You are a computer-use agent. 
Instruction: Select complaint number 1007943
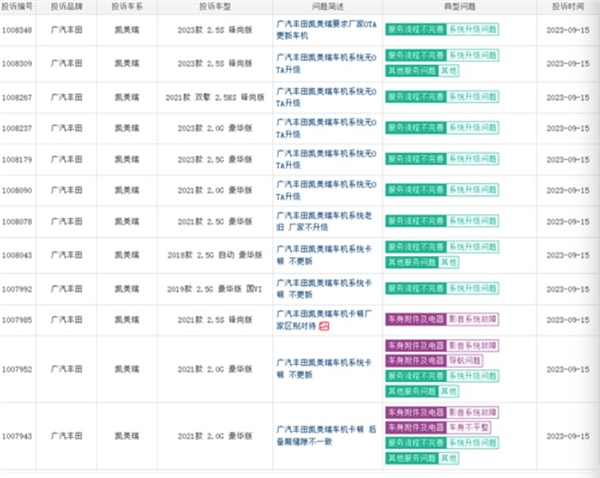pos(17,436)
